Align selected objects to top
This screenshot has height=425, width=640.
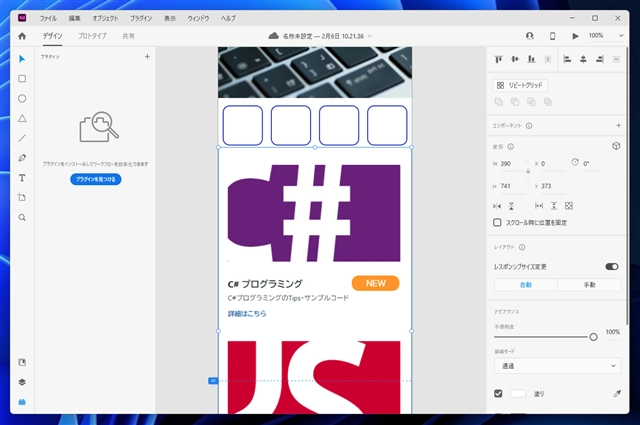coord(498,59)
